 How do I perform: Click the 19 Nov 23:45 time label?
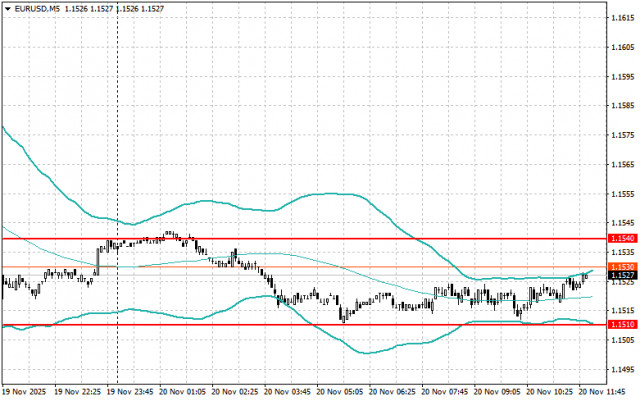130,392
